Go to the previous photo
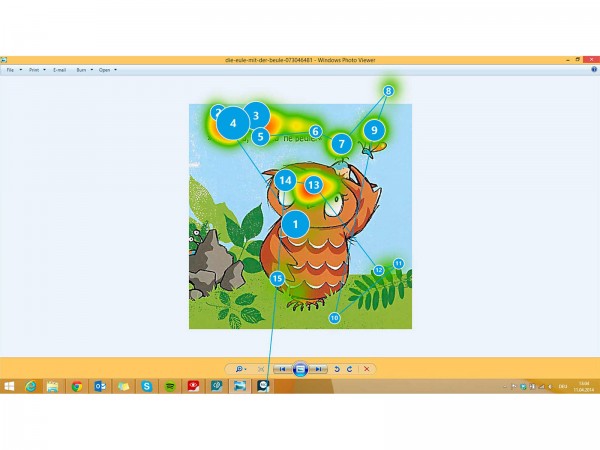The image size is (600, 450). point(282,369)
